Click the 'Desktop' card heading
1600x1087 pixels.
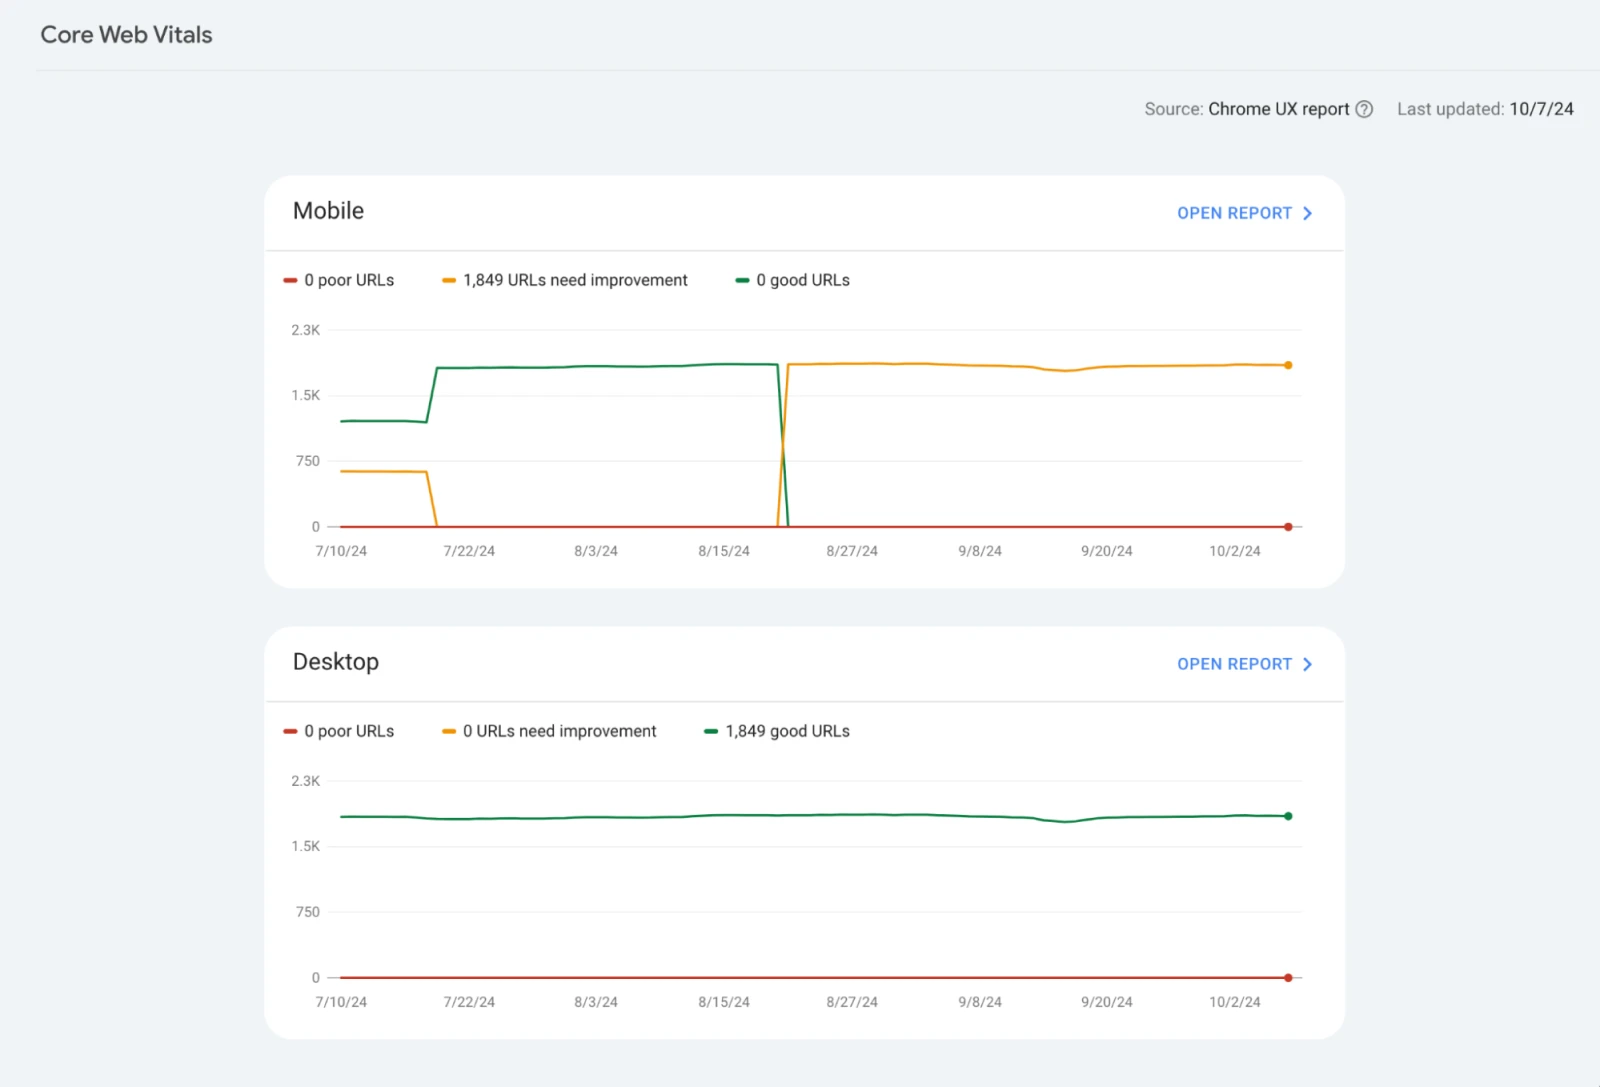click(336, 662)
